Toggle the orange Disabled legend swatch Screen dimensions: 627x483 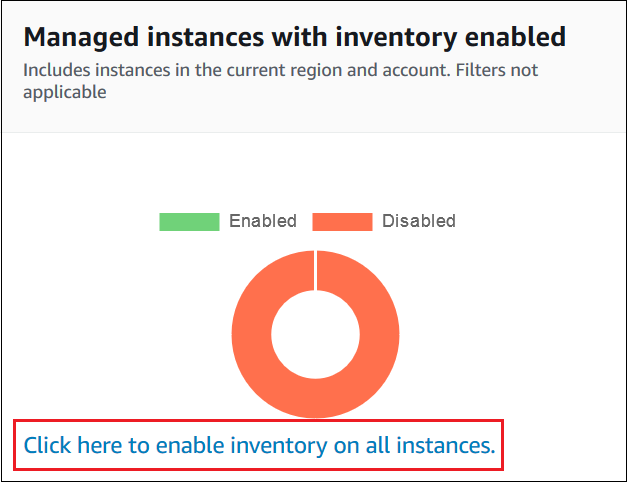pyautogui.click(x=342, y=221)
